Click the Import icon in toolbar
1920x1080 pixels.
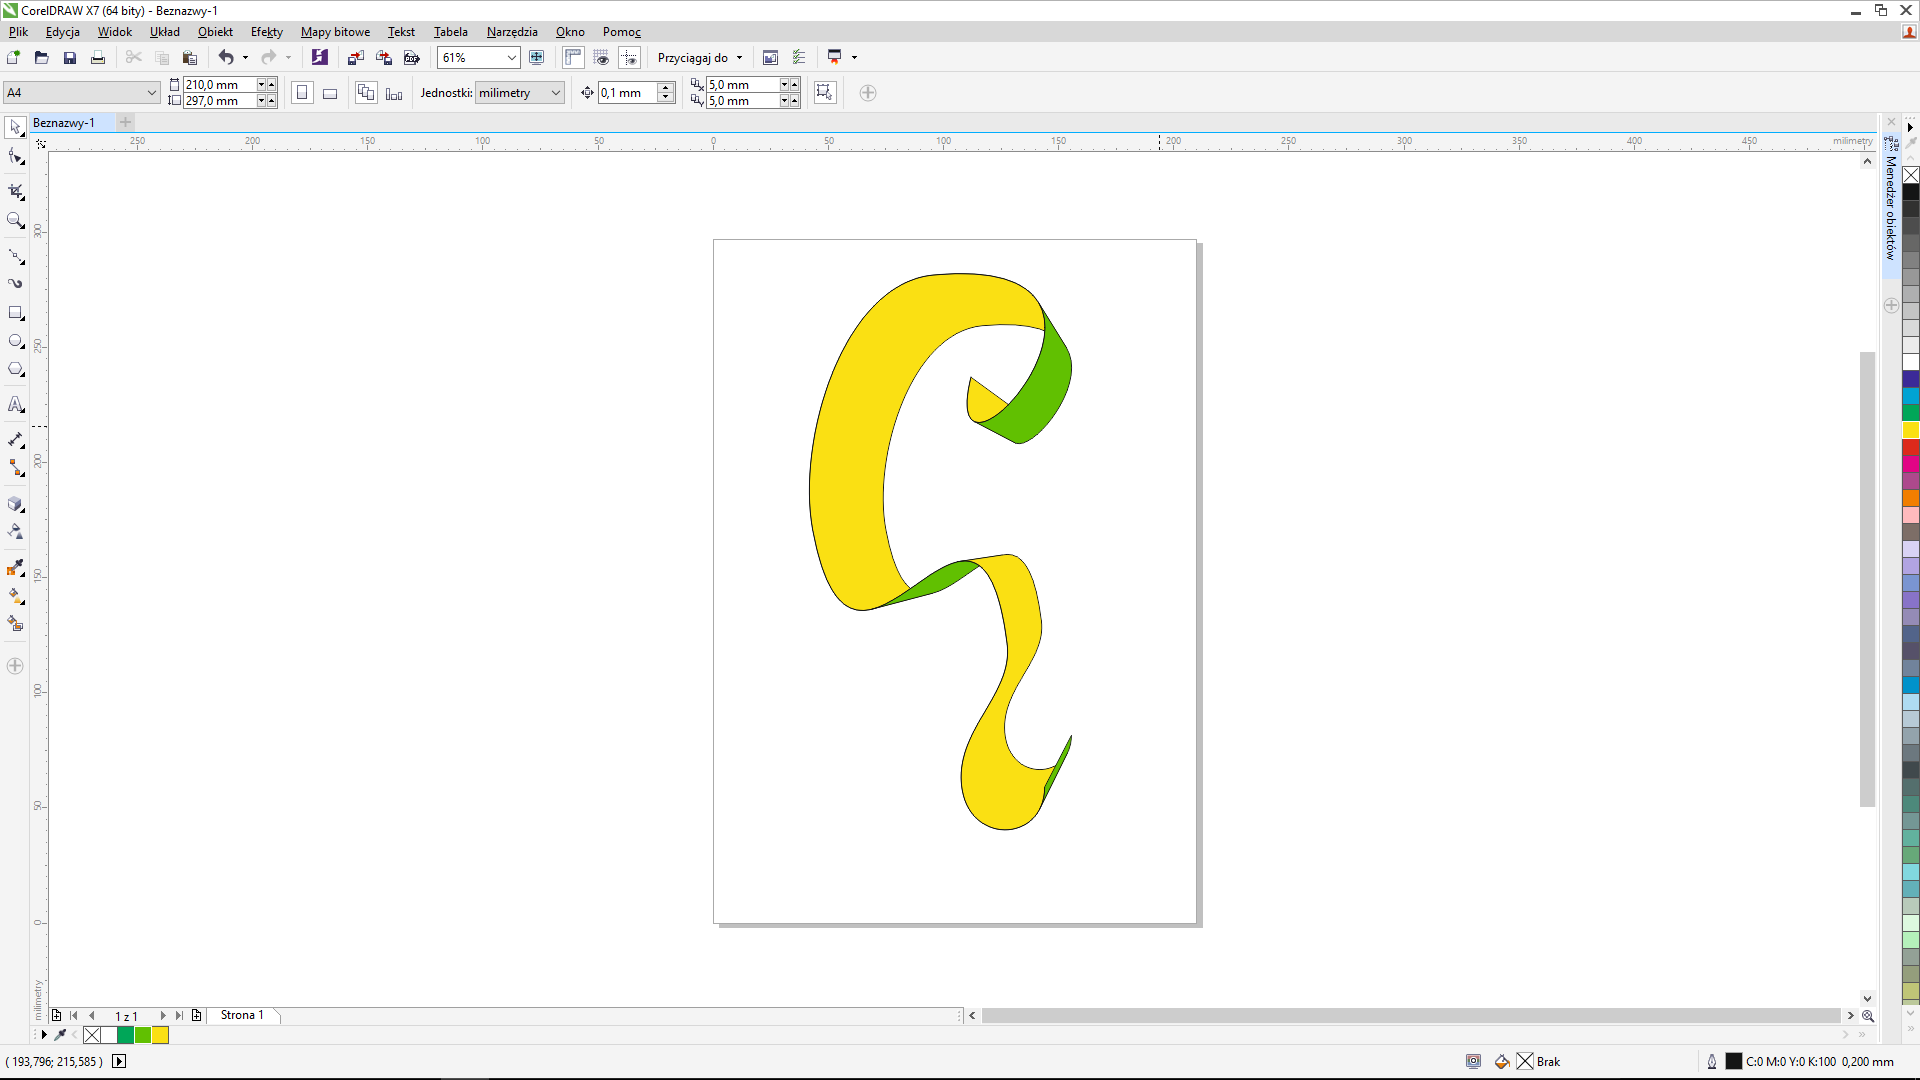click(355, 58)
